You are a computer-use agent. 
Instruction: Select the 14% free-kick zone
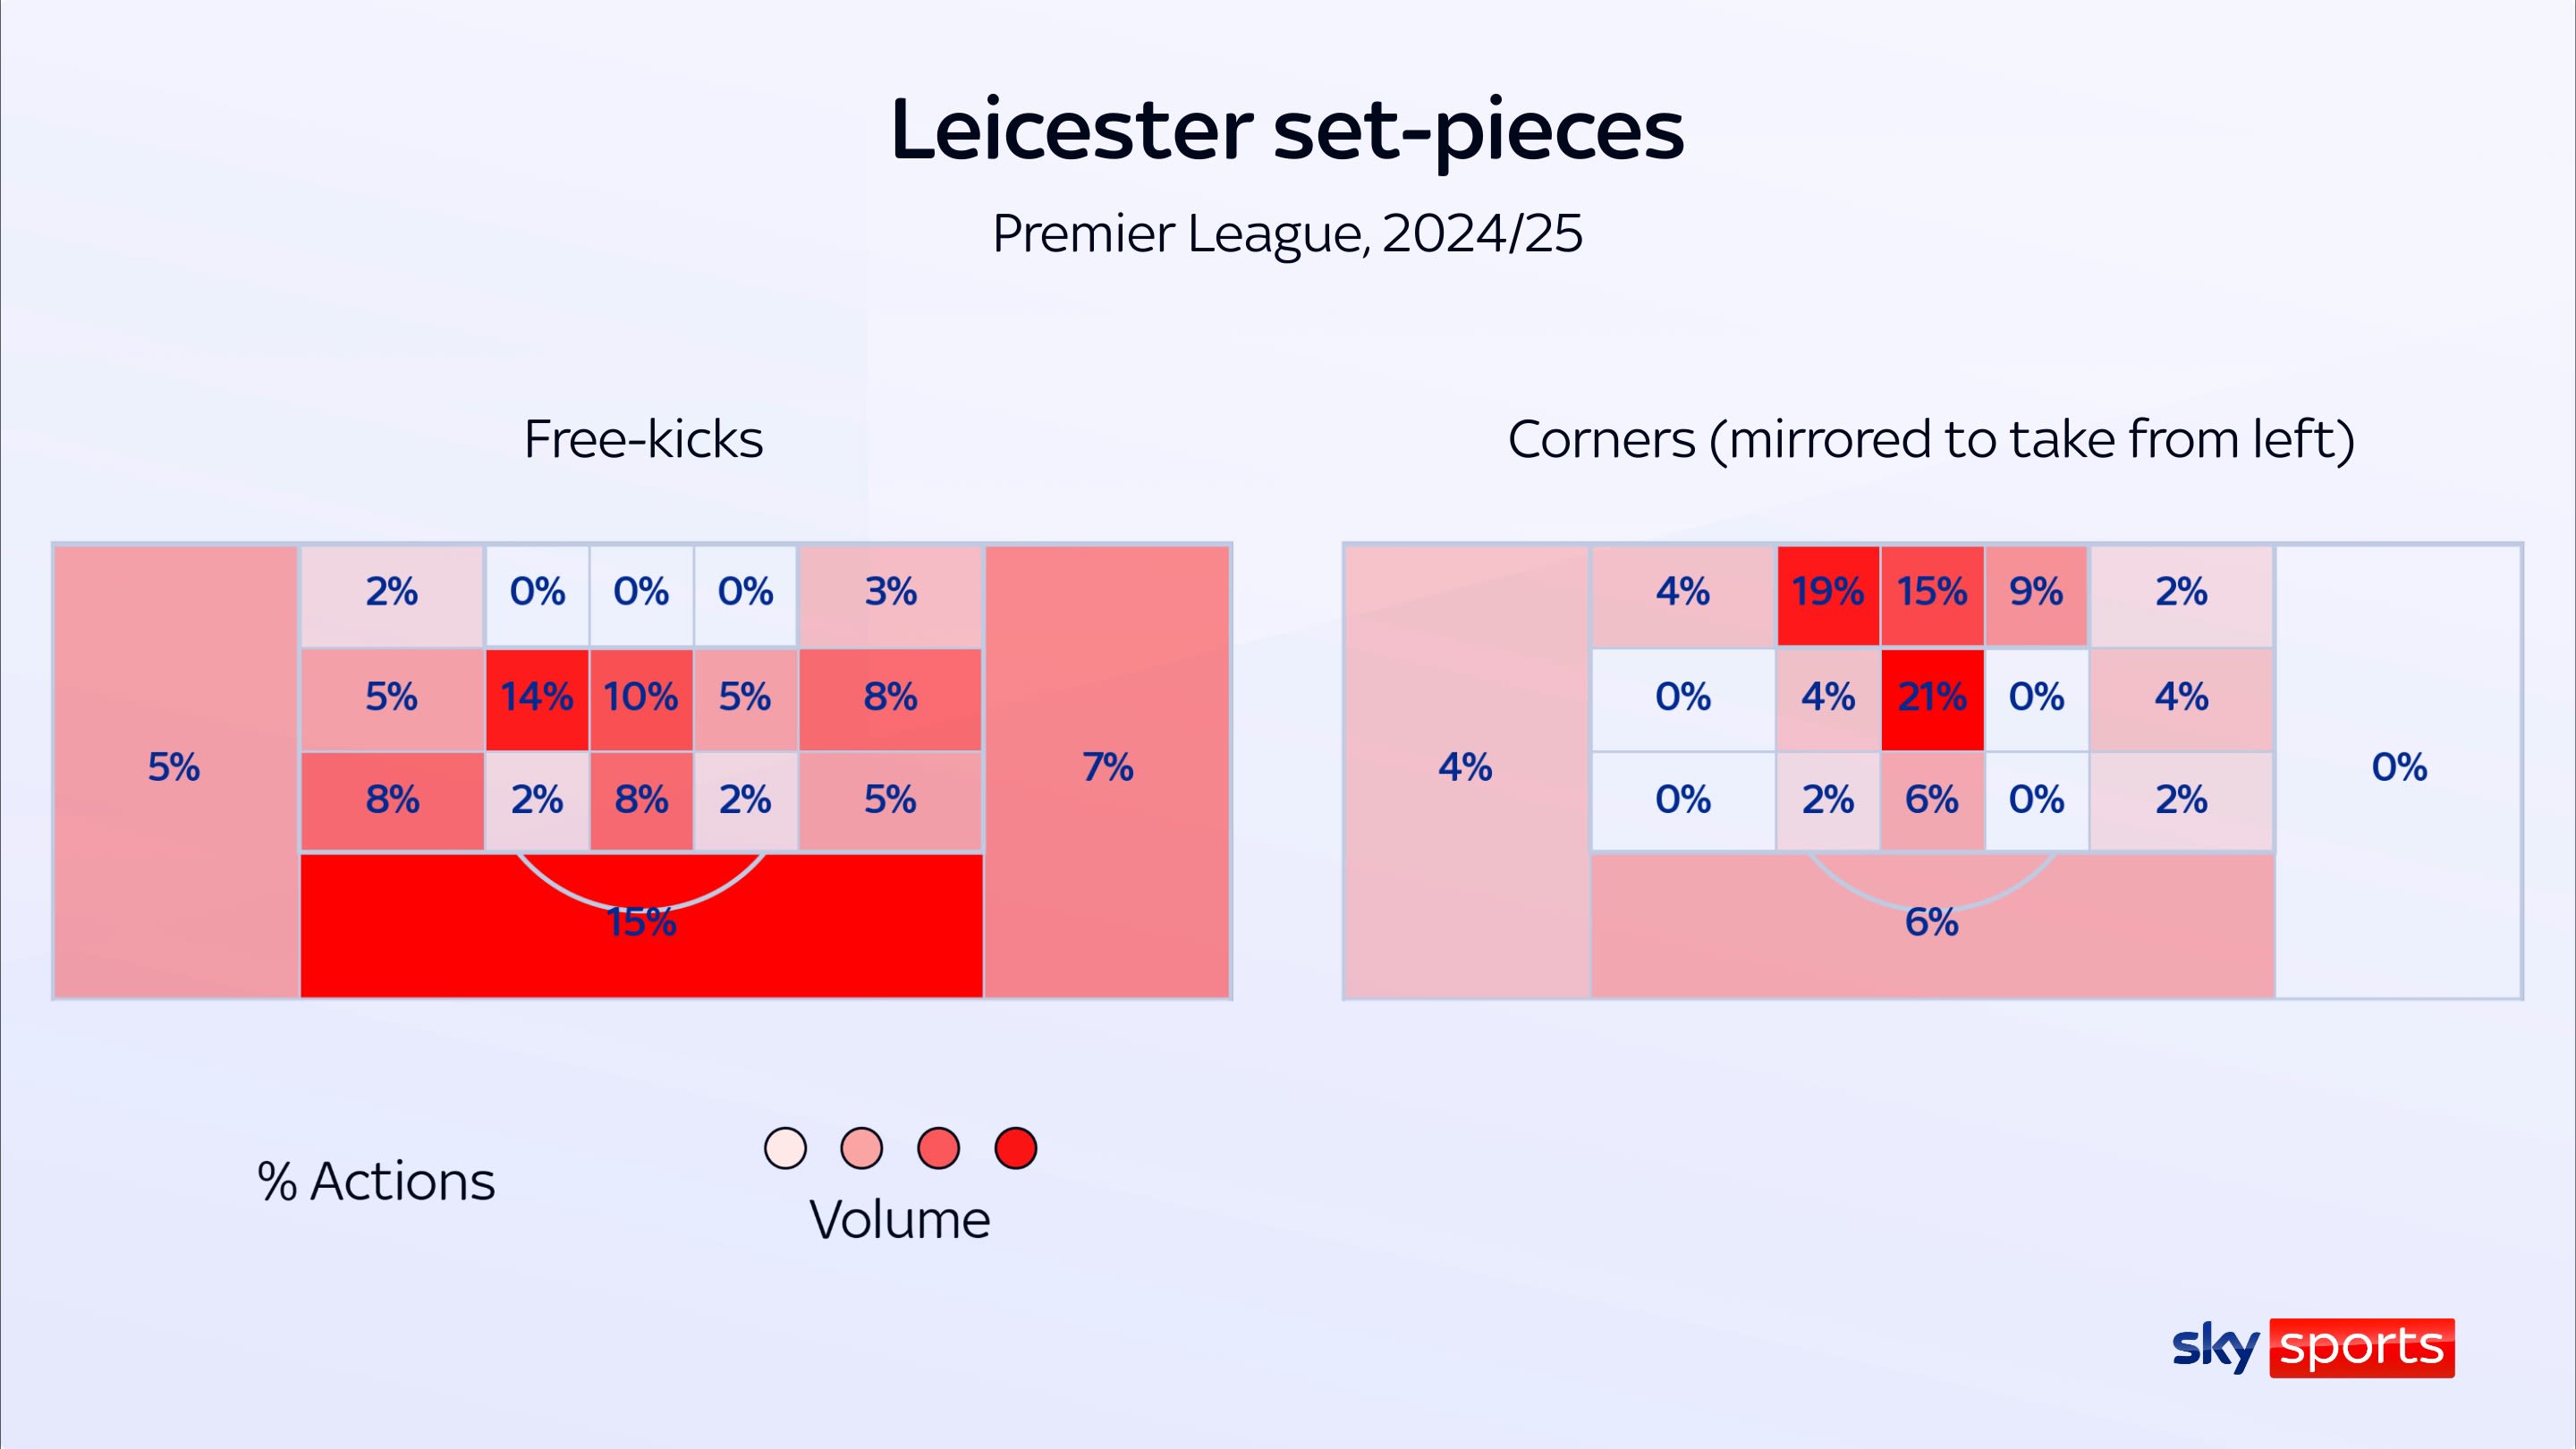[x=537, y=698]
